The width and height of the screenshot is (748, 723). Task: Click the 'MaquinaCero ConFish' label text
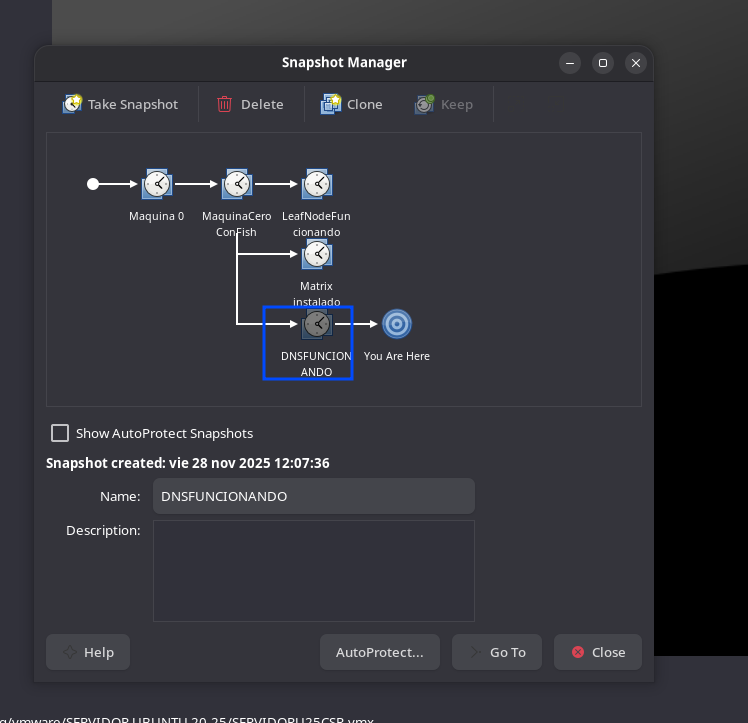pos(237,224)
